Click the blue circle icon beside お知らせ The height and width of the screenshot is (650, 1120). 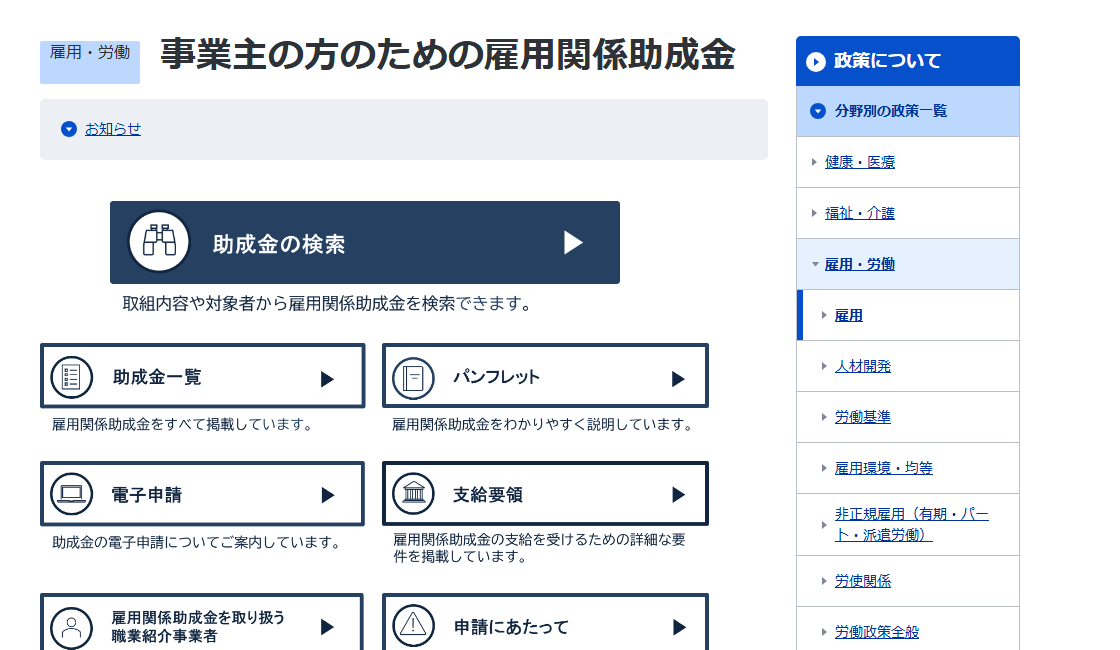click(69, 129)
